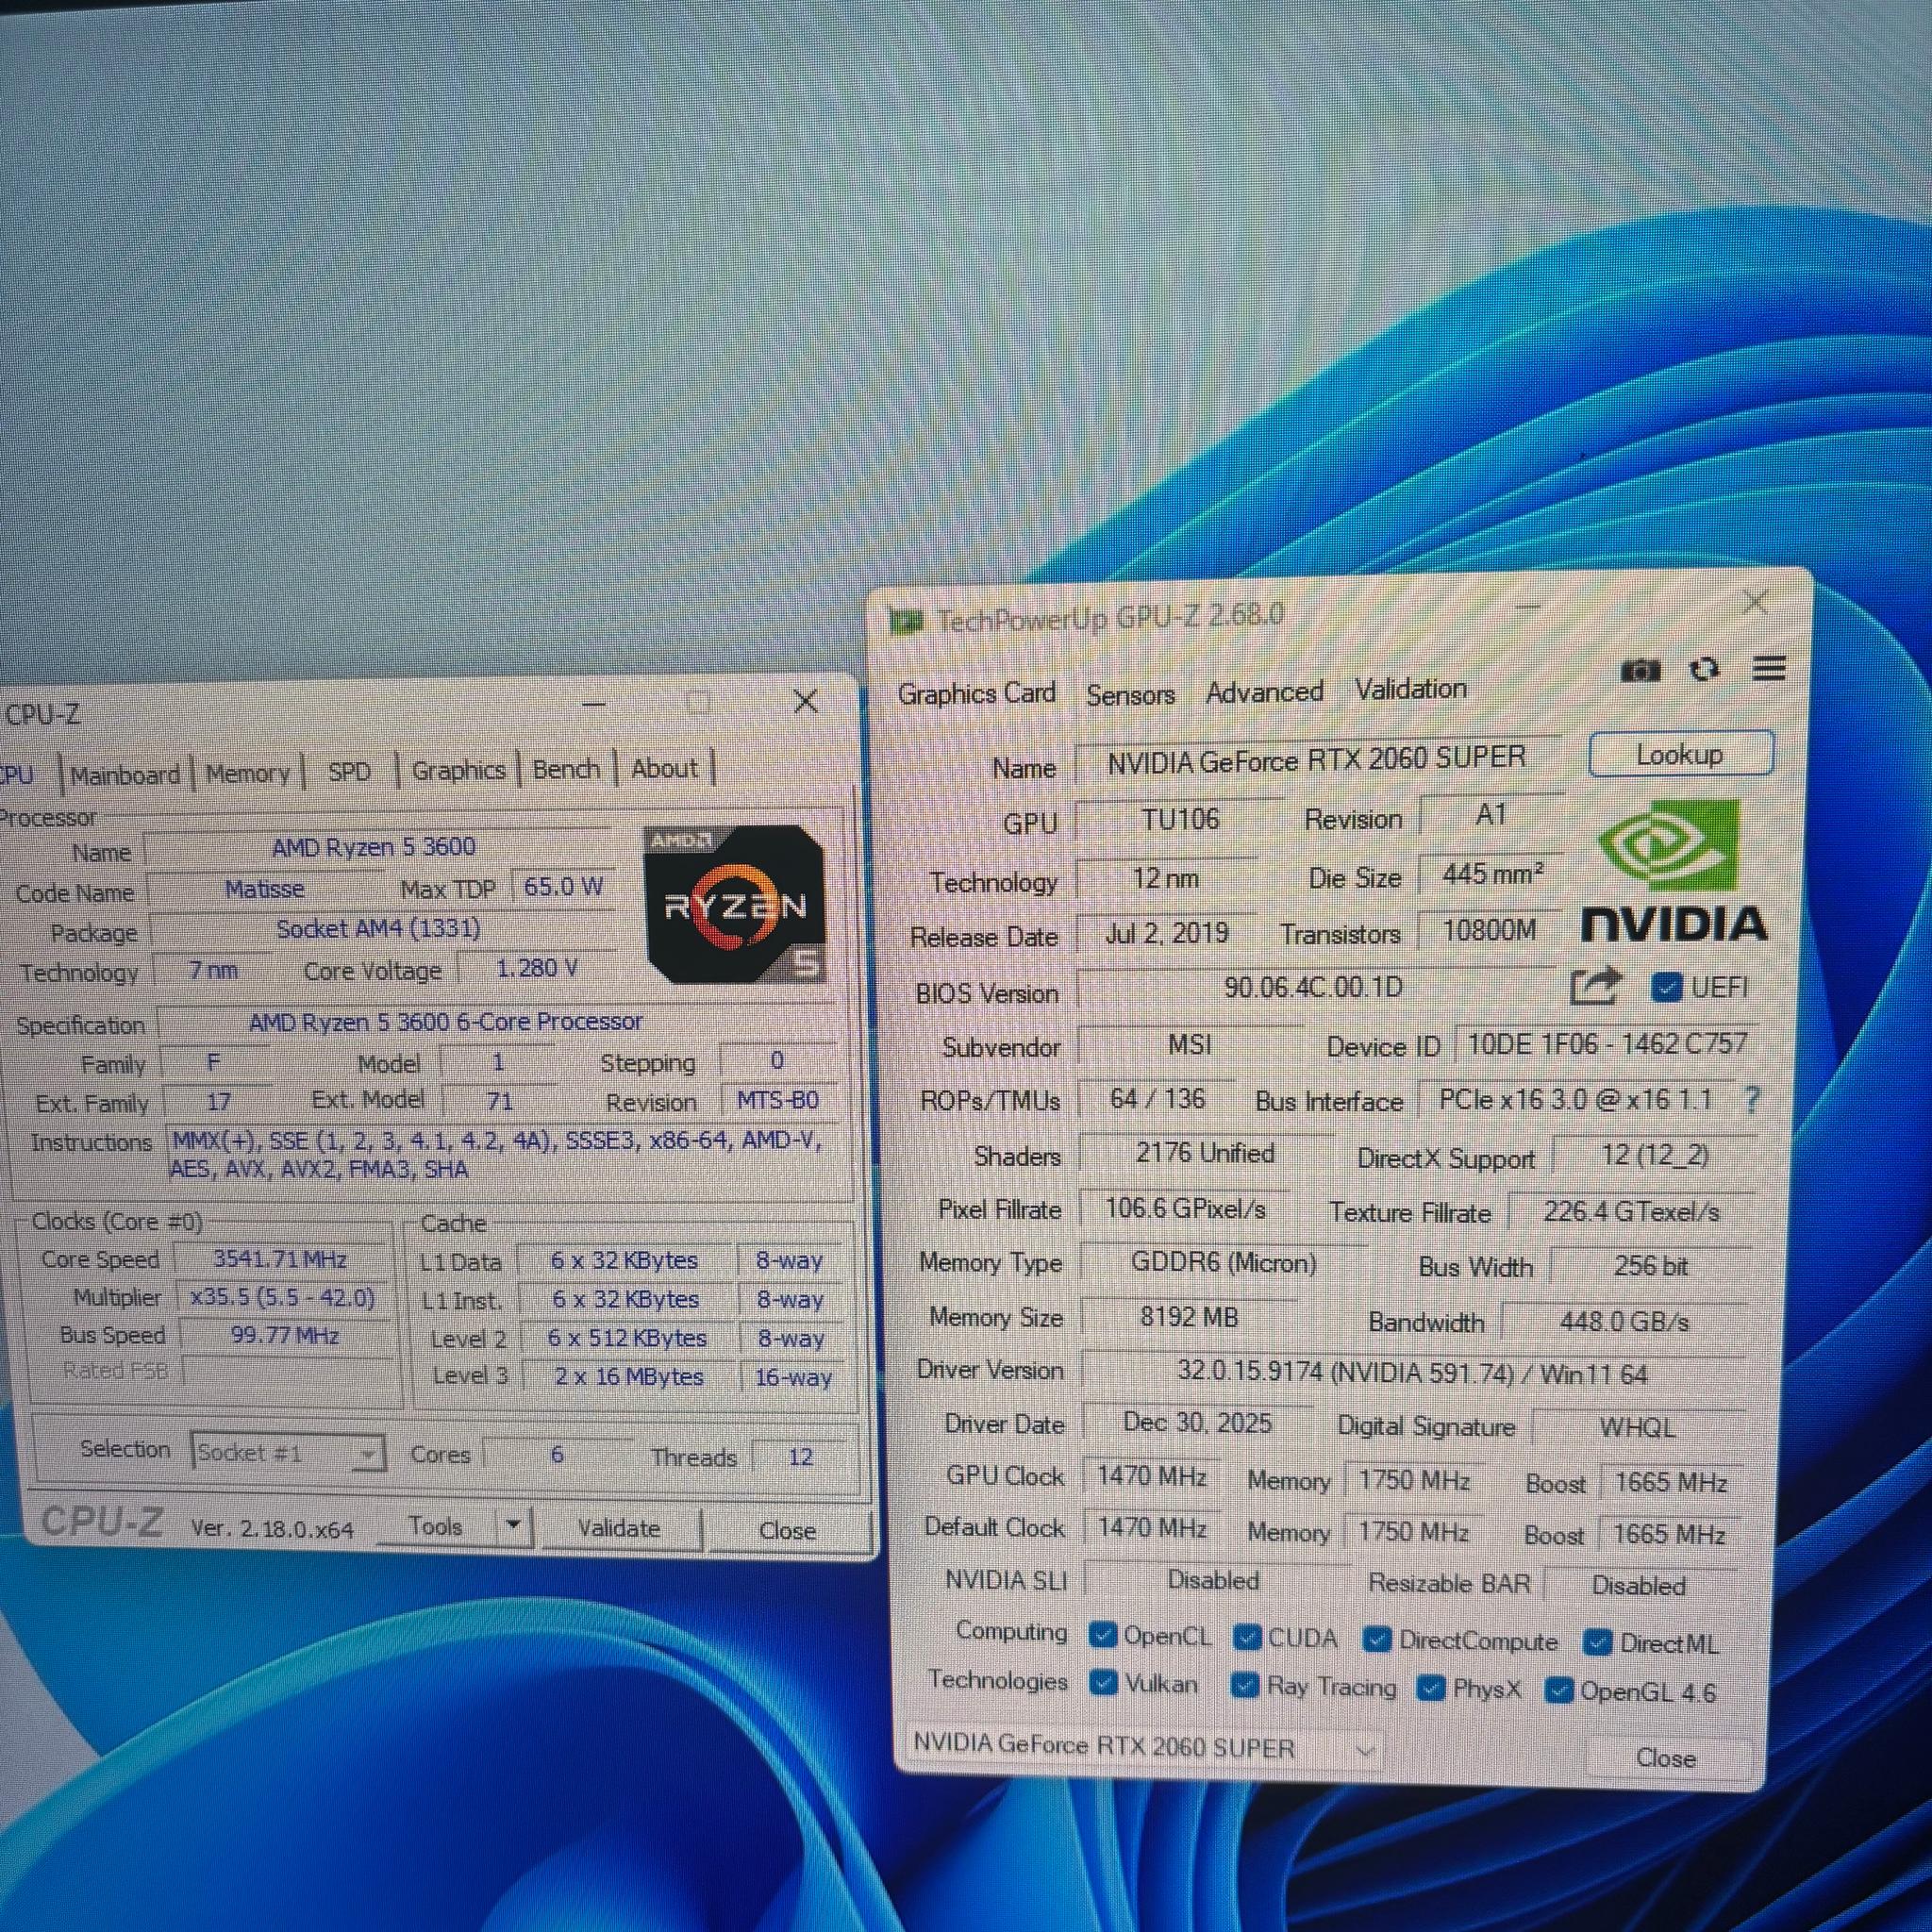Switch to the Graphics tab in CPU-Z
This screenshot has height=1932, width=1932.
[458, 770]
